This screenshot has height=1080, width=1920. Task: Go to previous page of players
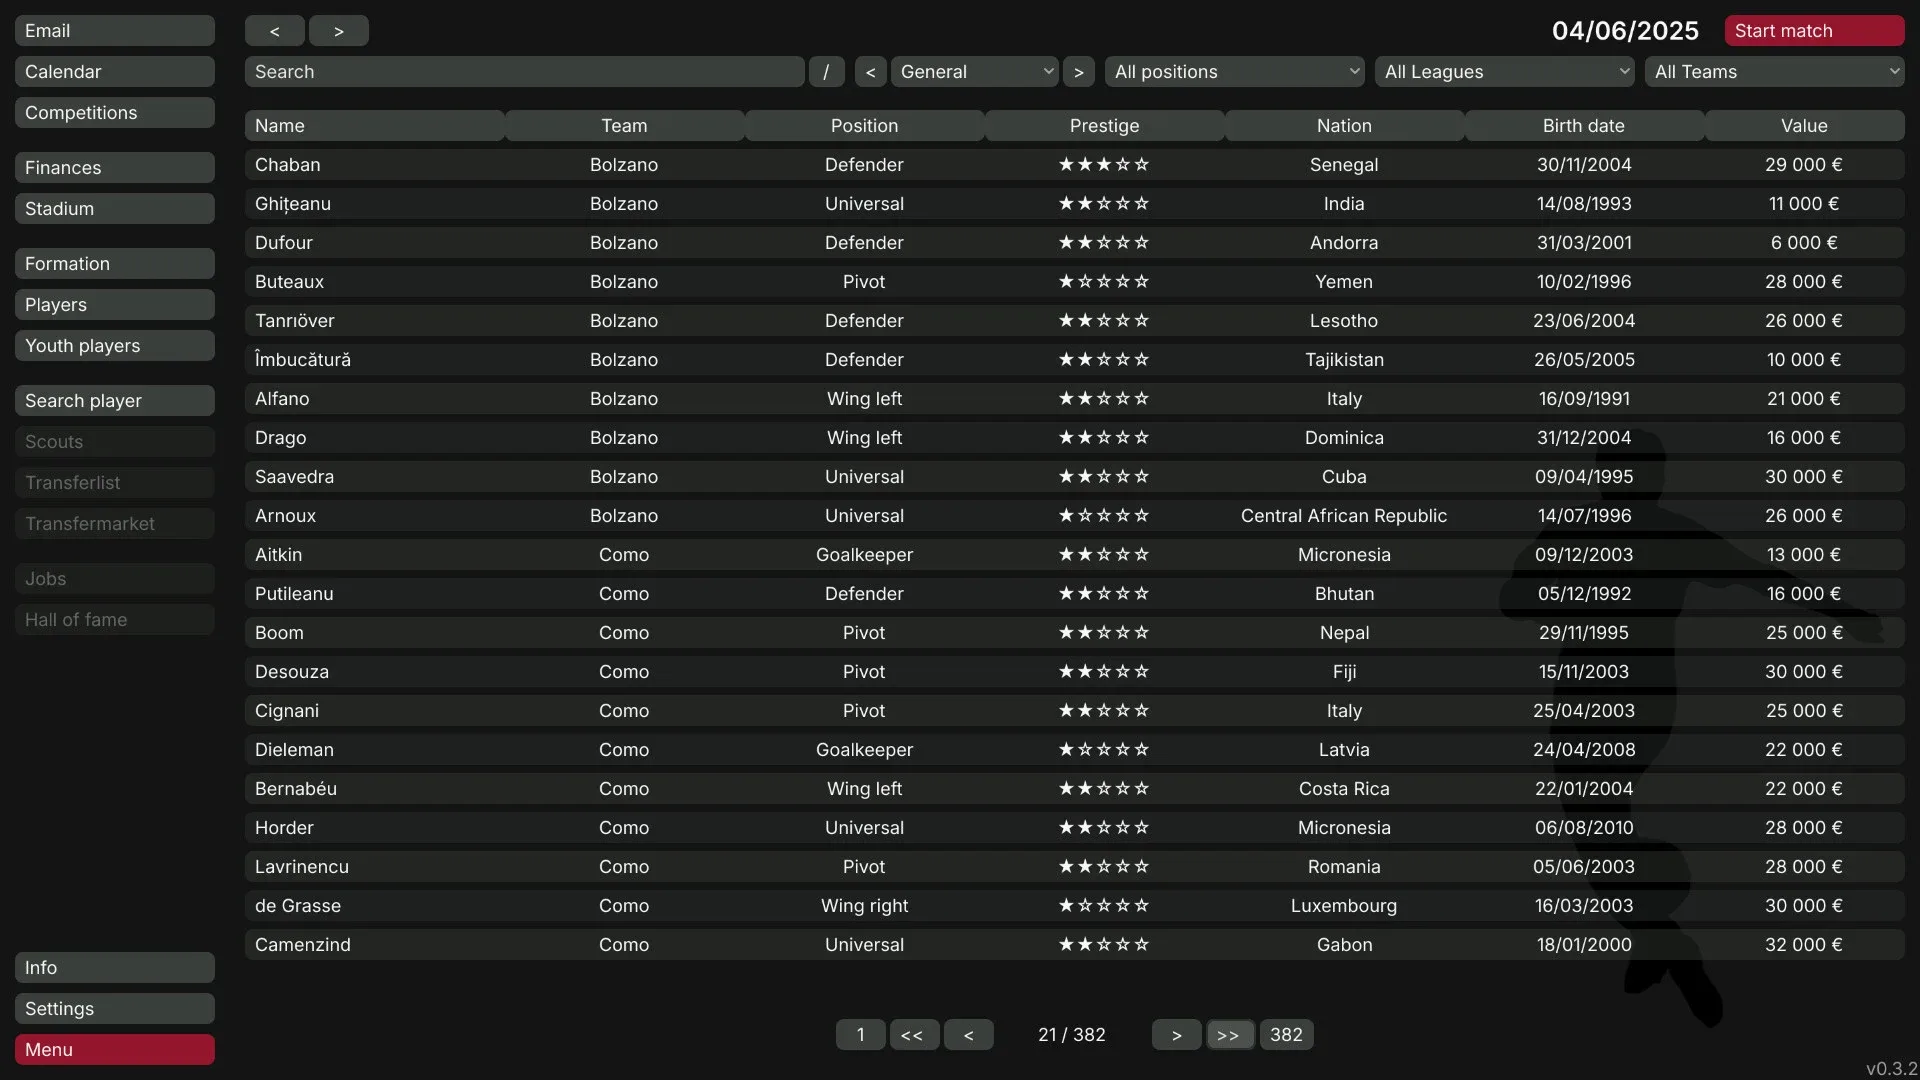tap(968, 1035)
